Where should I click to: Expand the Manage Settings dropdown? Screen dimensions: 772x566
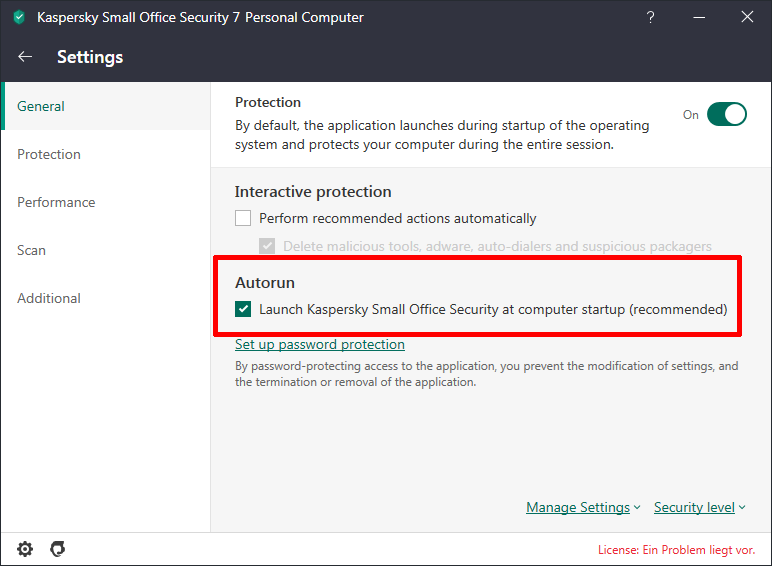click(x=583, y=507)
